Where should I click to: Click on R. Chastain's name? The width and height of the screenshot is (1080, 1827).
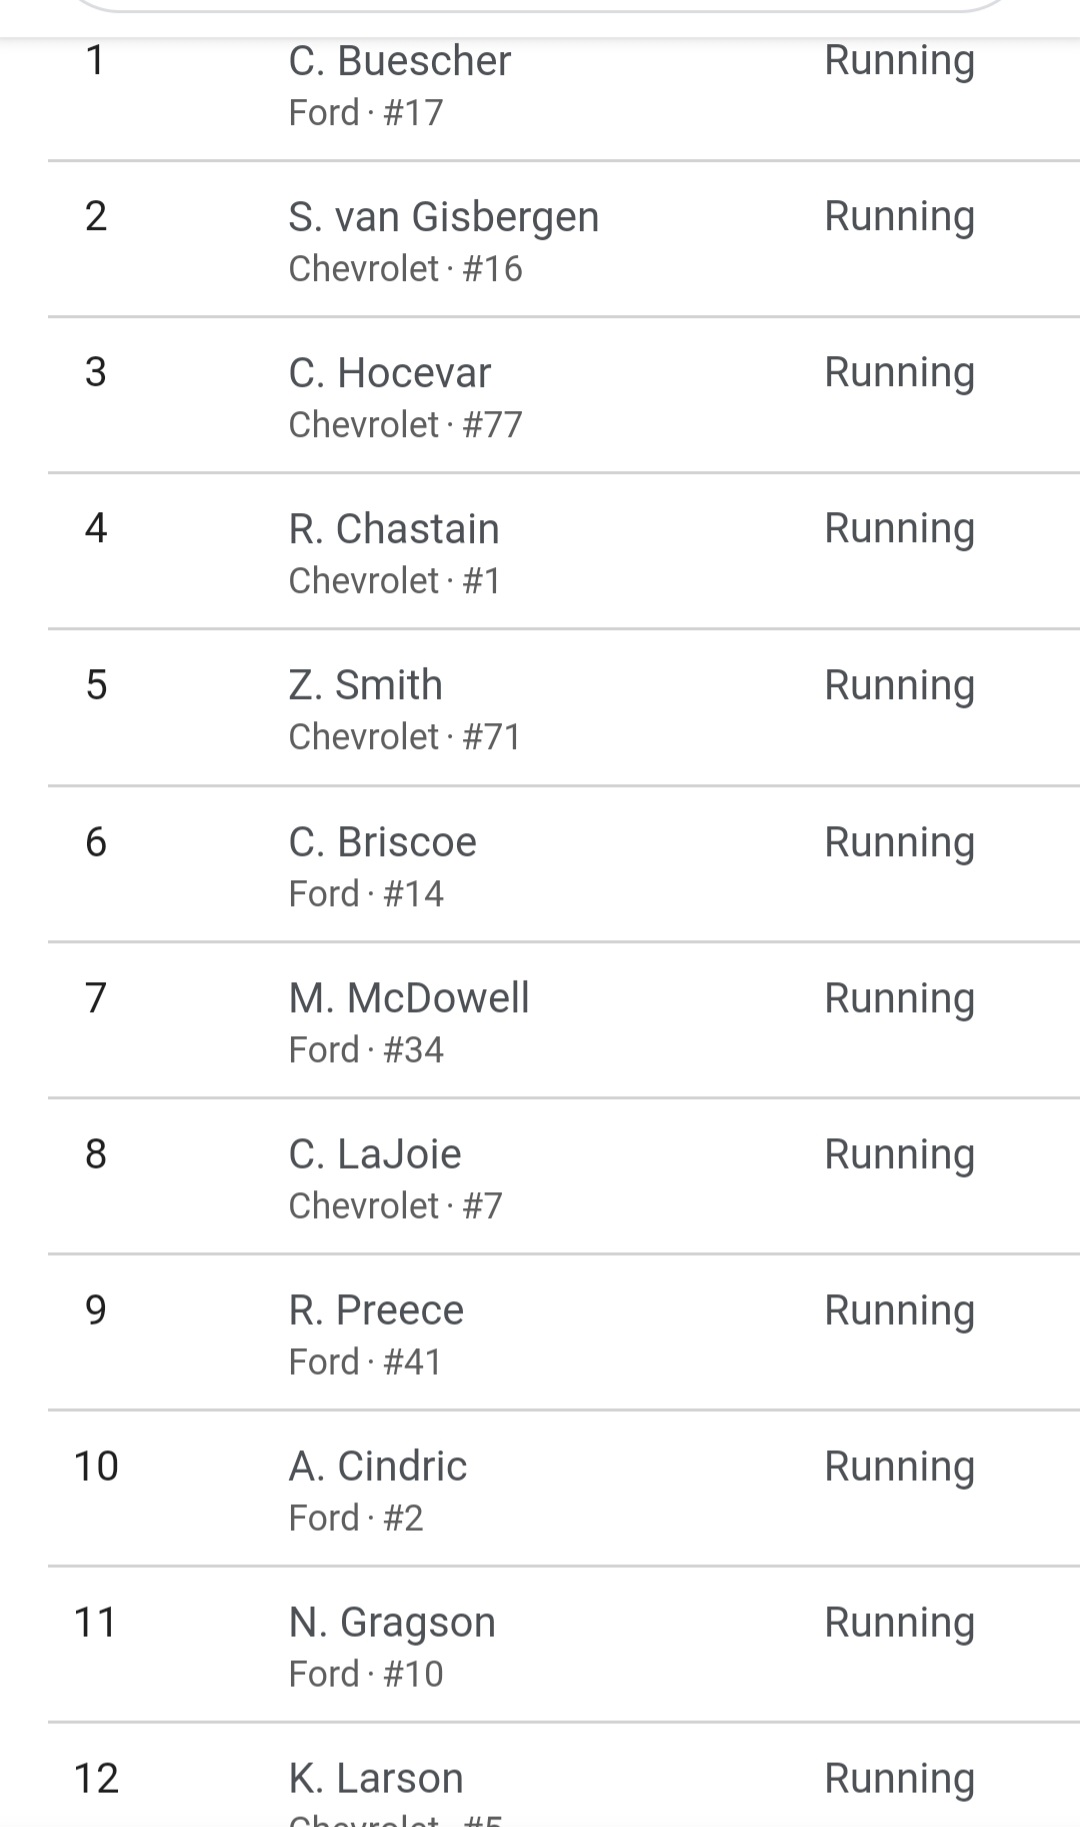(393, 529)
